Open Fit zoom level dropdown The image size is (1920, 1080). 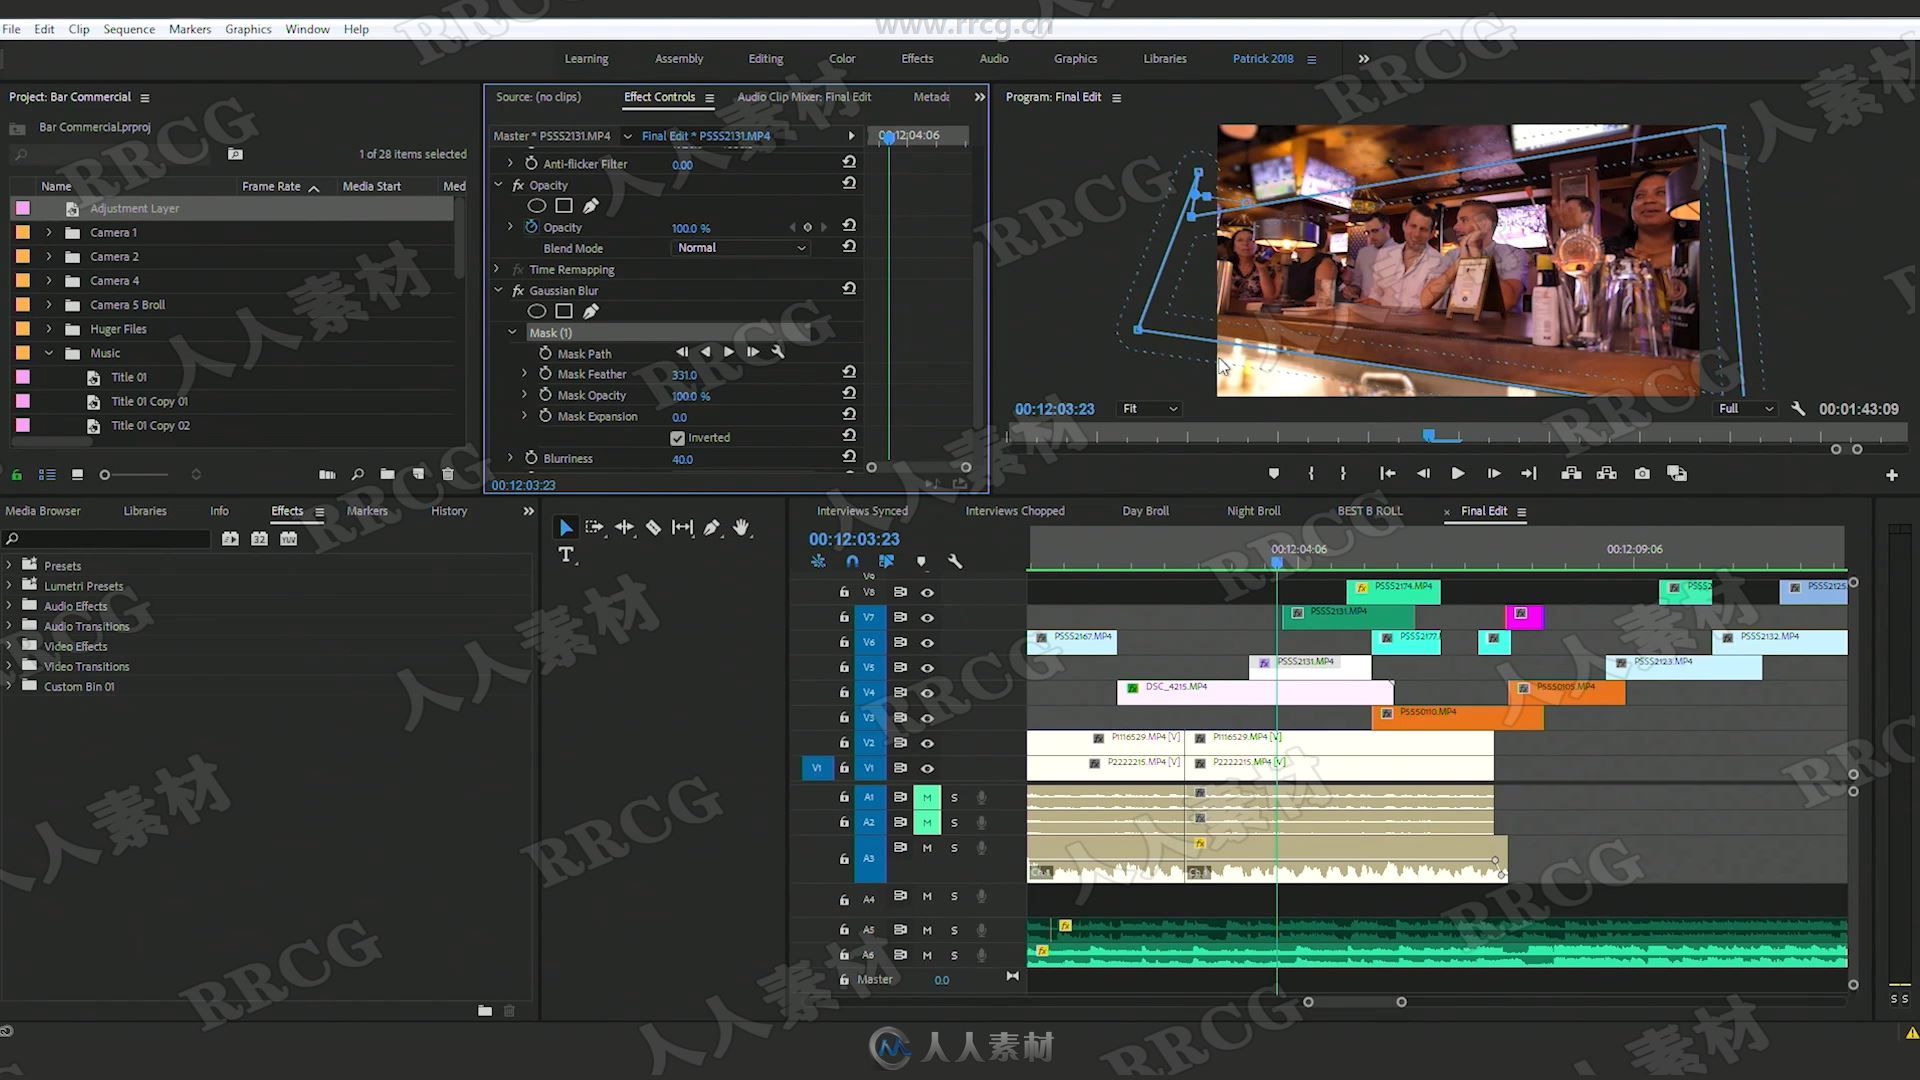tap(1150, 409)
